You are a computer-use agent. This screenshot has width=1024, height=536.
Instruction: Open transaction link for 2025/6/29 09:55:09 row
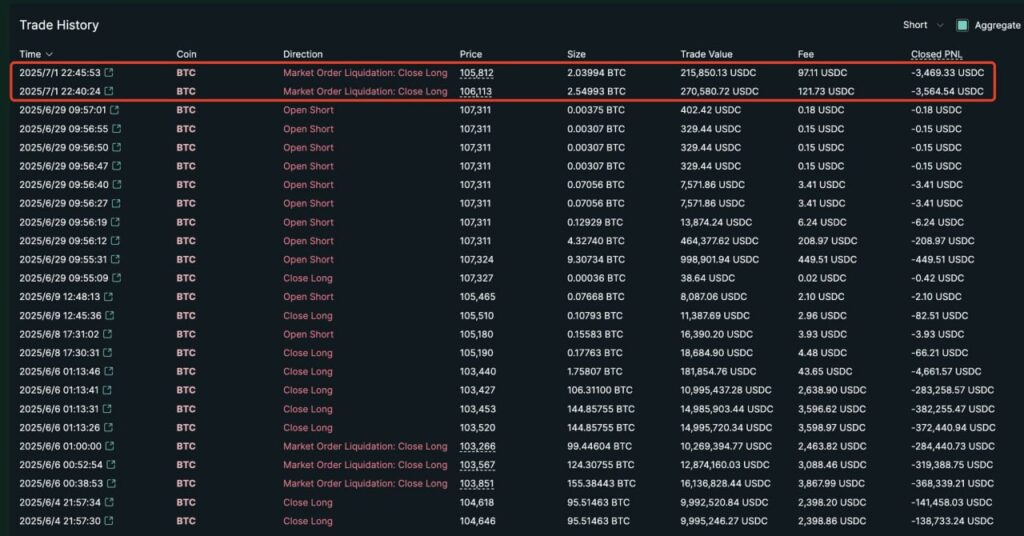coord(116,278)
